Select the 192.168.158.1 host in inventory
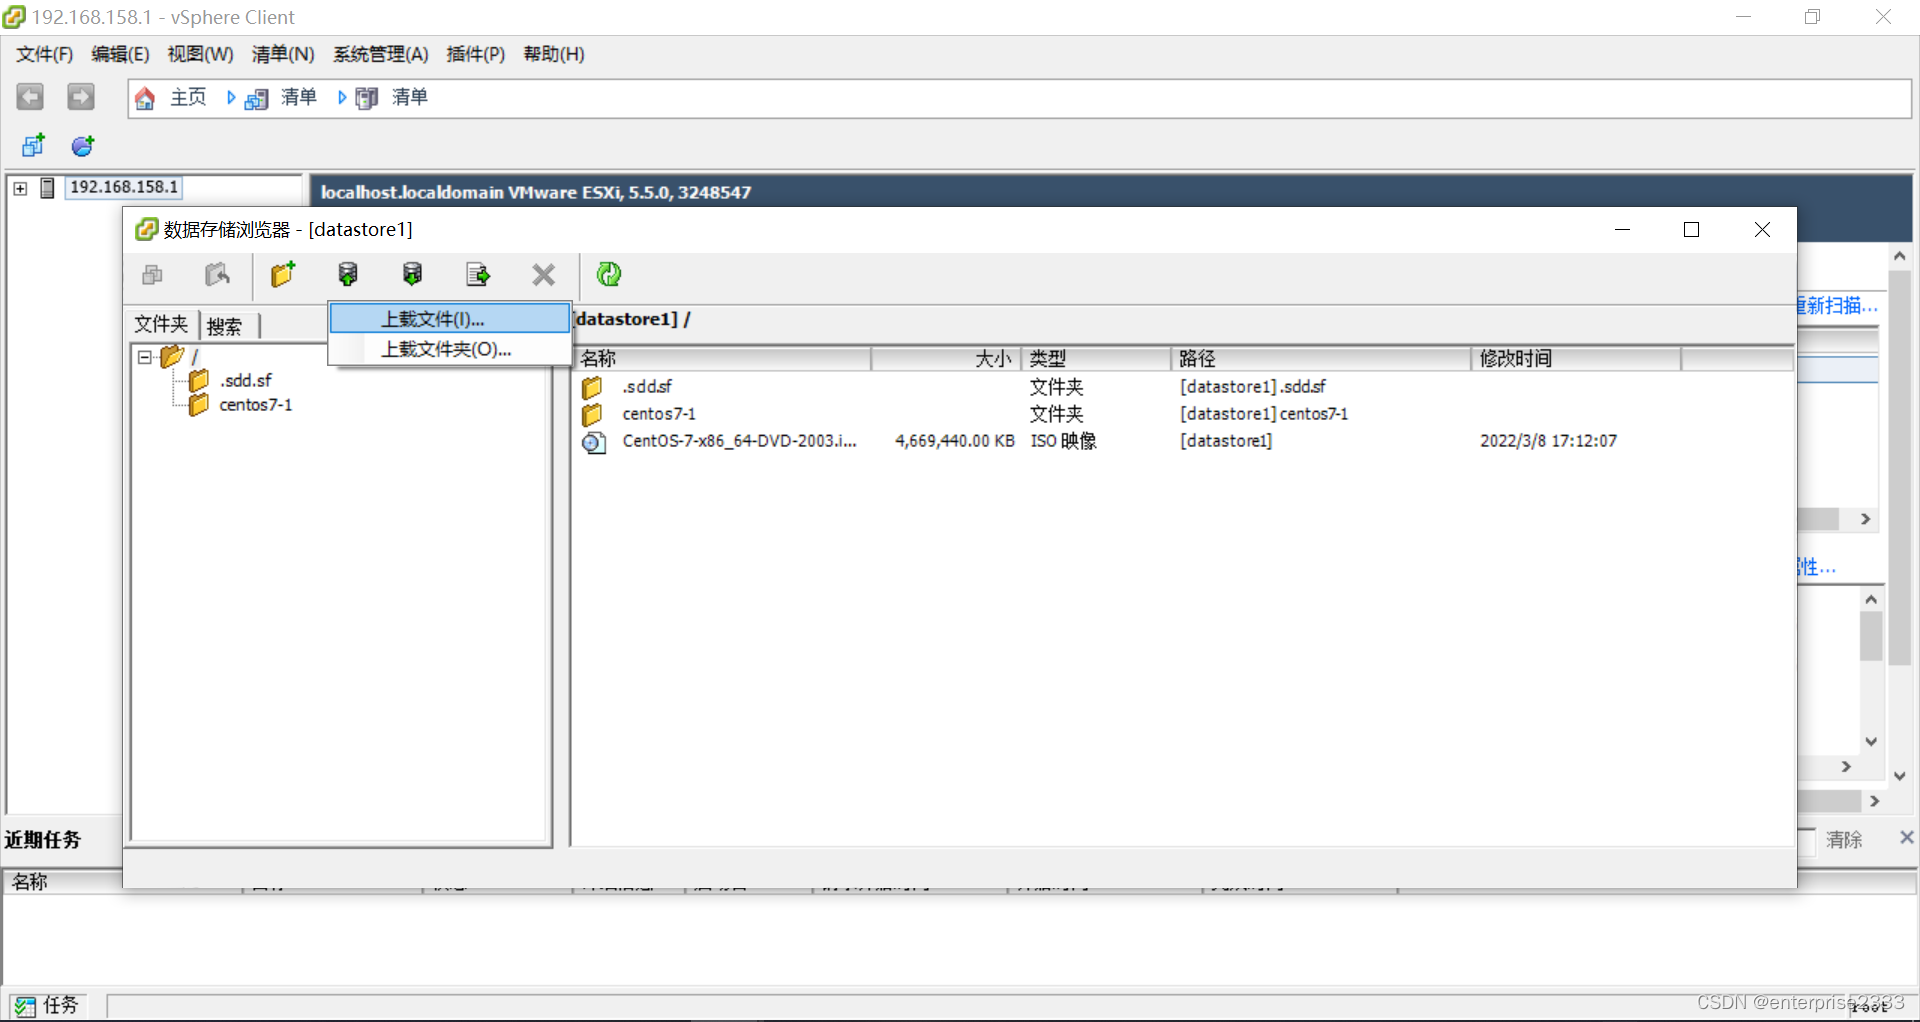 (x=124, y=187)
